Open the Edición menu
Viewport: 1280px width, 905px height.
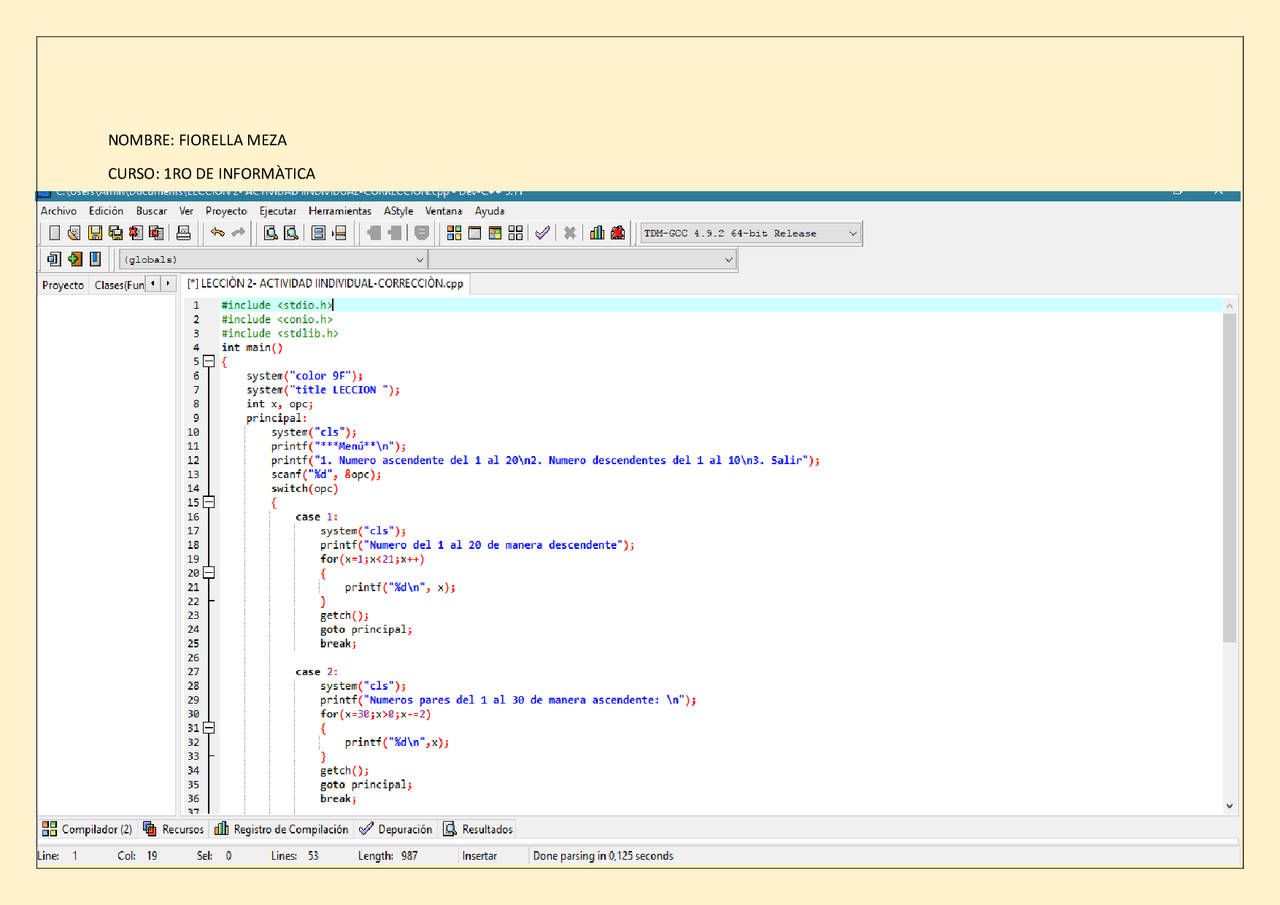pos(106,211)
